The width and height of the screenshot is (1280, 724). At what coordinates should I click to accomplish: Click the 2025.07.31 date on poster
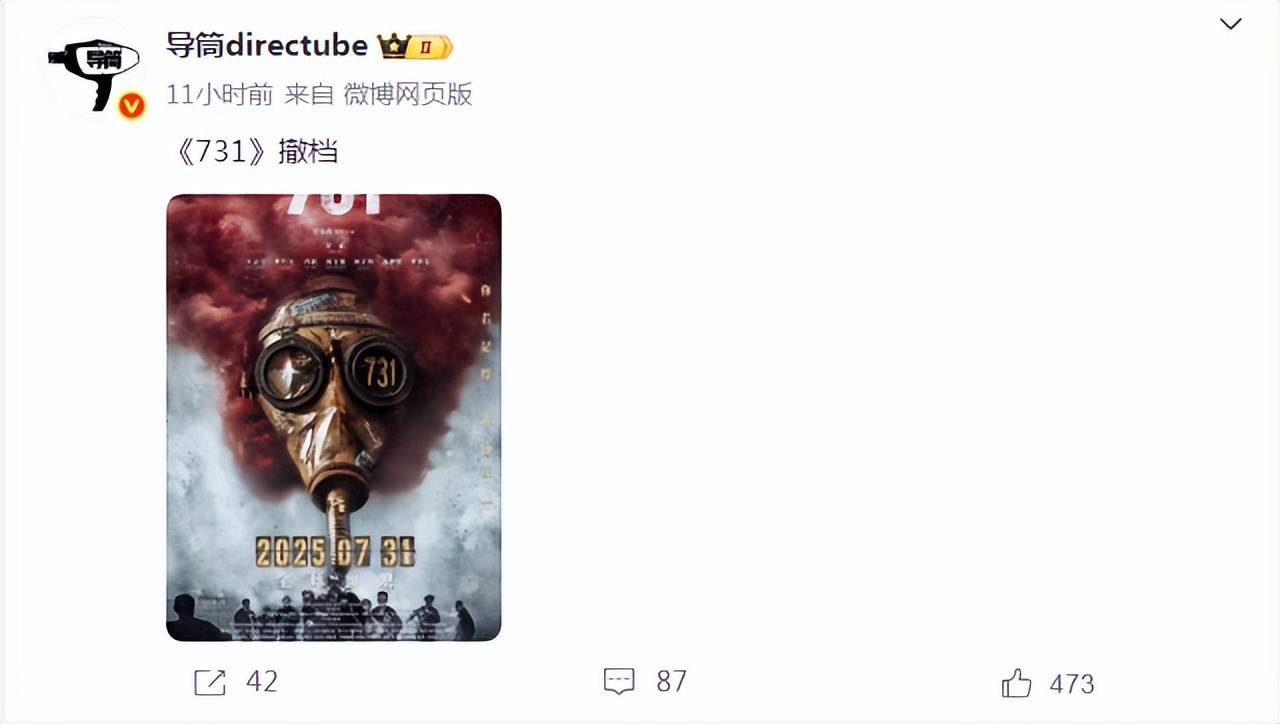334,552
